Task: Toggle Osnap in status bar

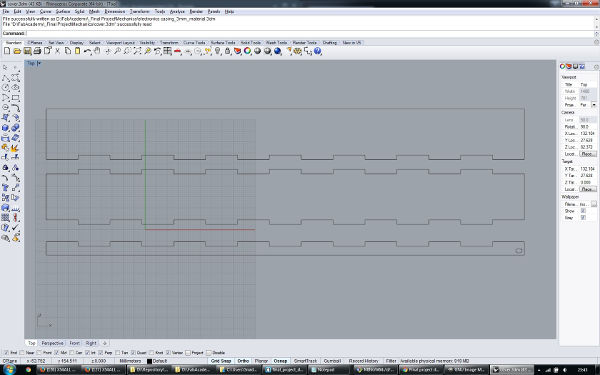Action: [280, 361]
